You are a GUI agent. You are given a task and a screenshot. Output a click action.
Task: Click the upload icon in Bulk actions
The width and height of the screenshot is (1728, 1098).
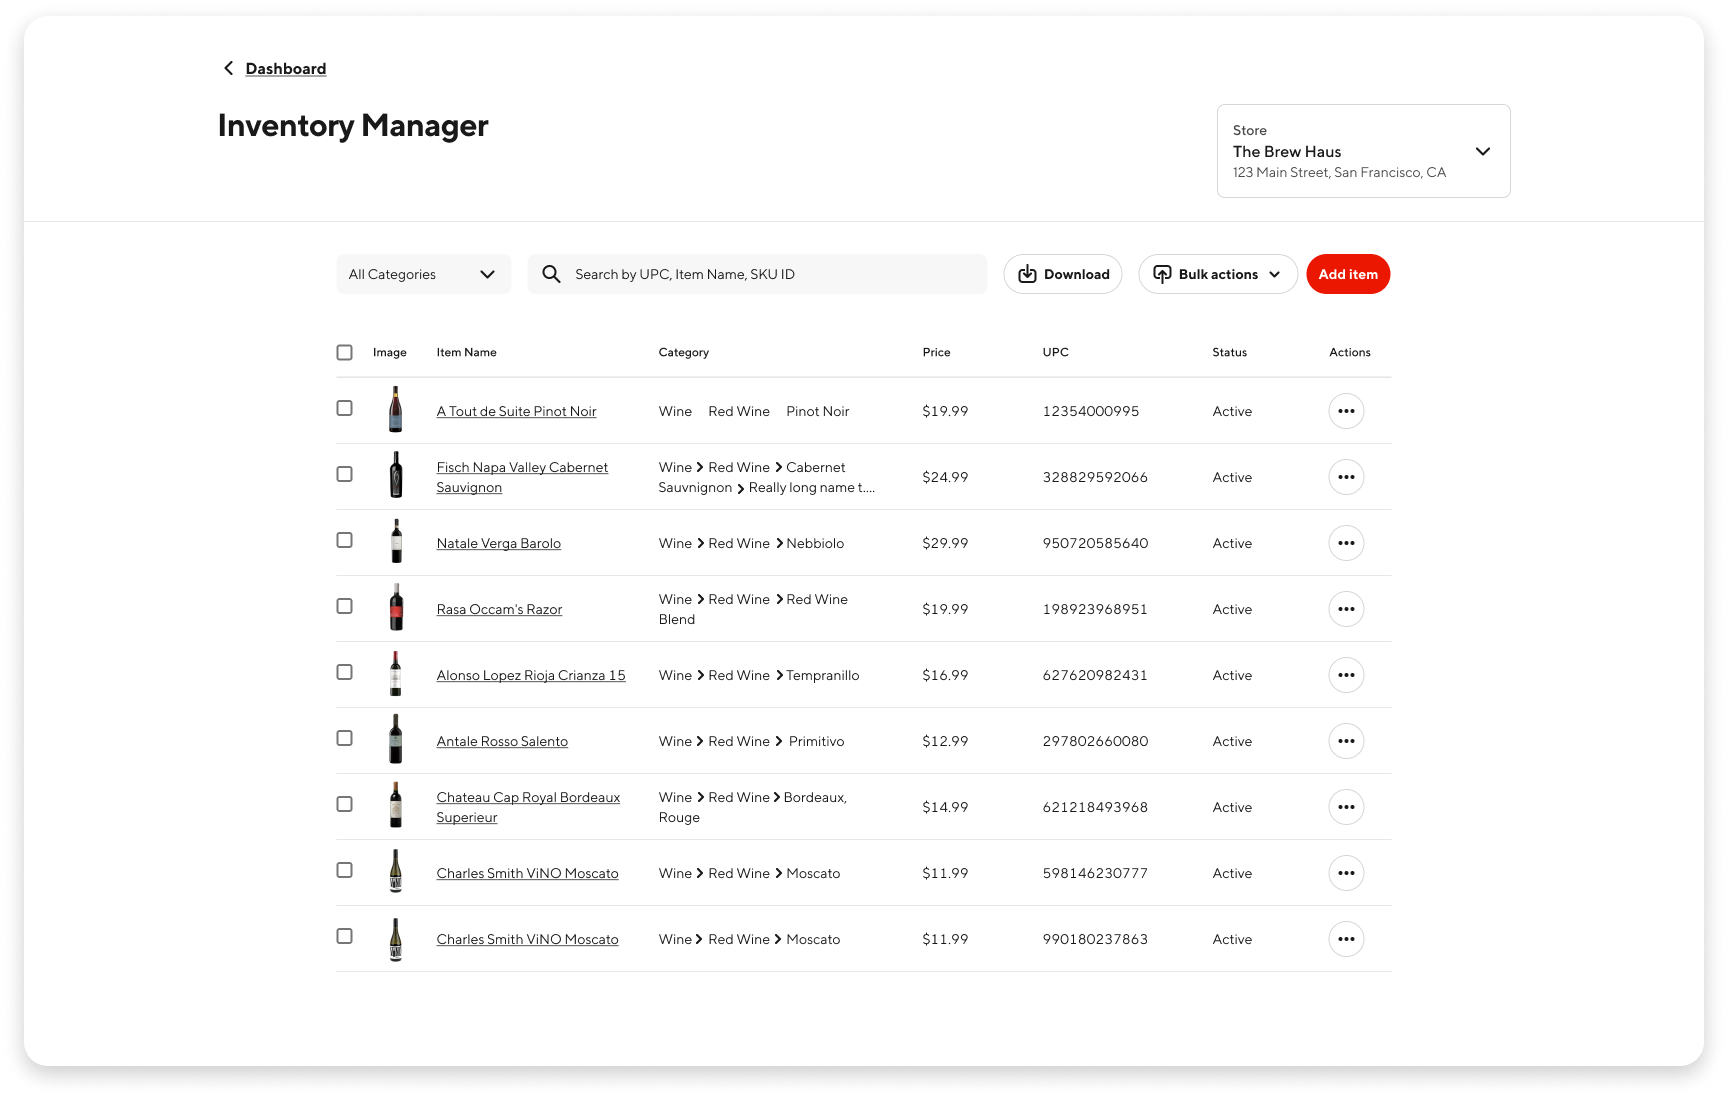tap(1162, 273)
